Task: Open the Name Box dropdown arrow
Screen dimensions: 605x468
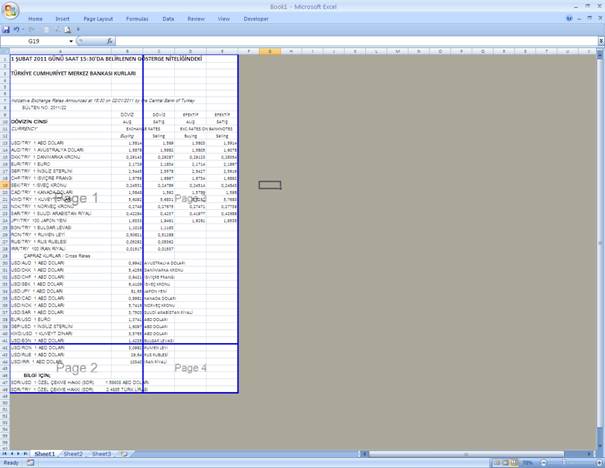Action: [x=71, y=41]
